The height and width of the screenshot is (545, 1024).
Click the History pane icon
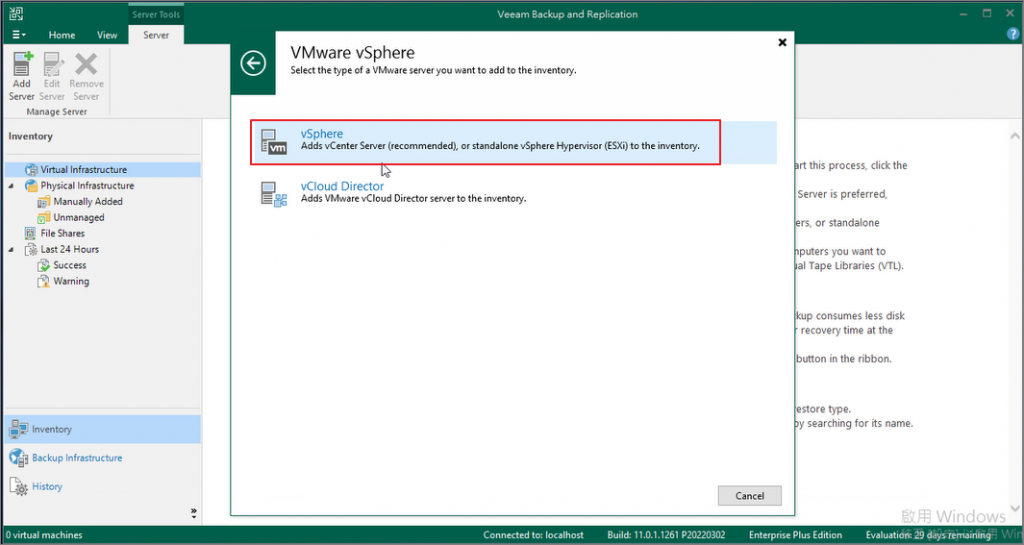pos(18,486)
